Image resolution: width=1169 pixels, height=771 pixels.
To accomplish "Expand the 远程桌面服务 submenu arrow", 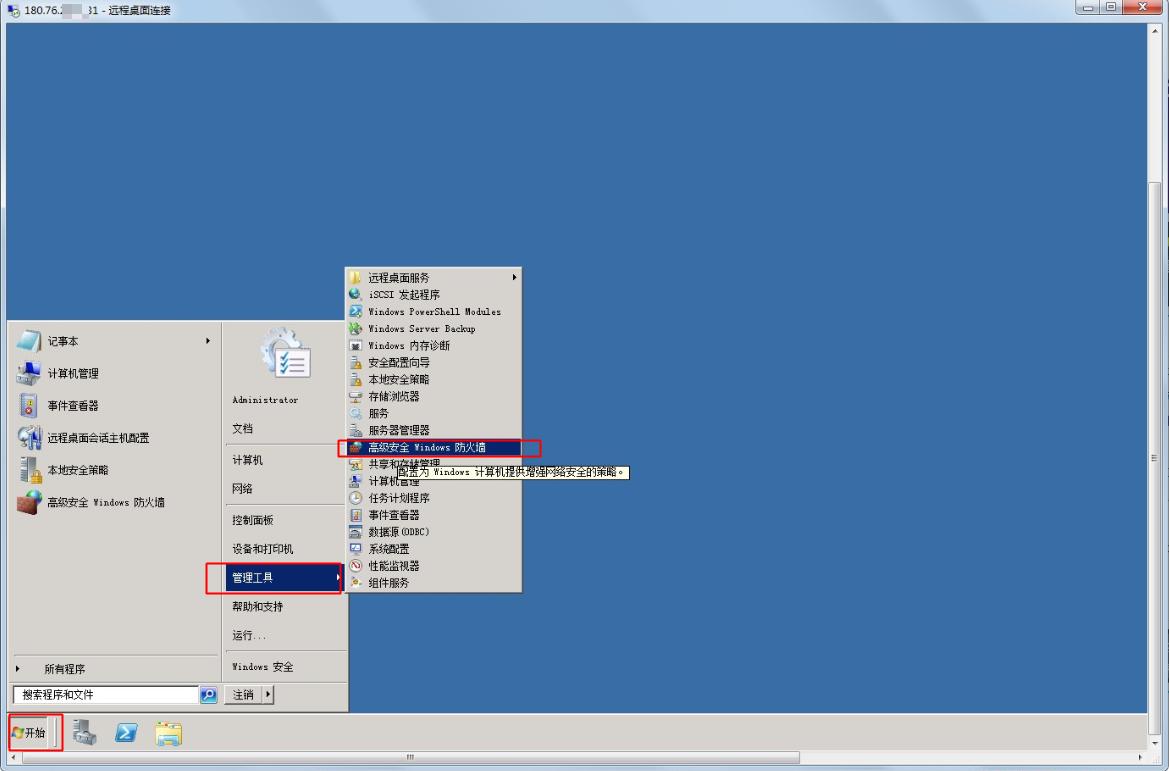I will (x=514, y=277).
